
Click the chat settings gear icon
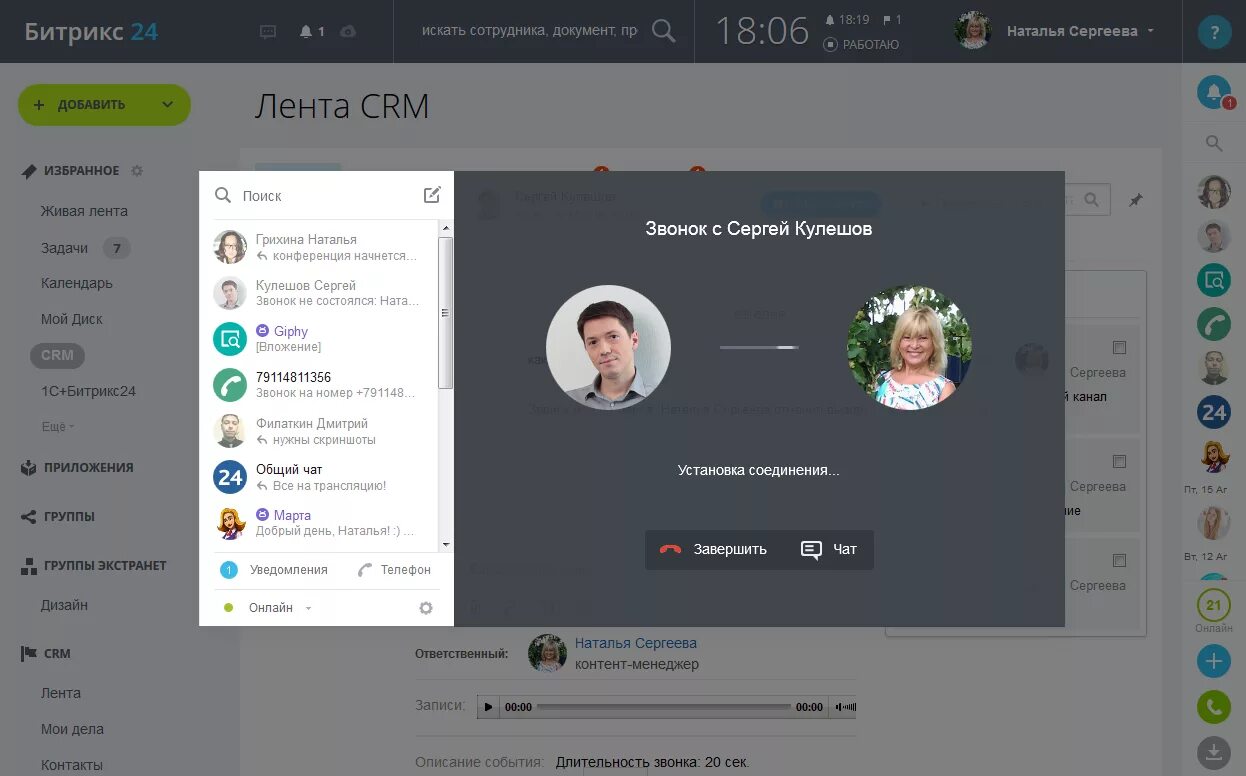(425, 607)
